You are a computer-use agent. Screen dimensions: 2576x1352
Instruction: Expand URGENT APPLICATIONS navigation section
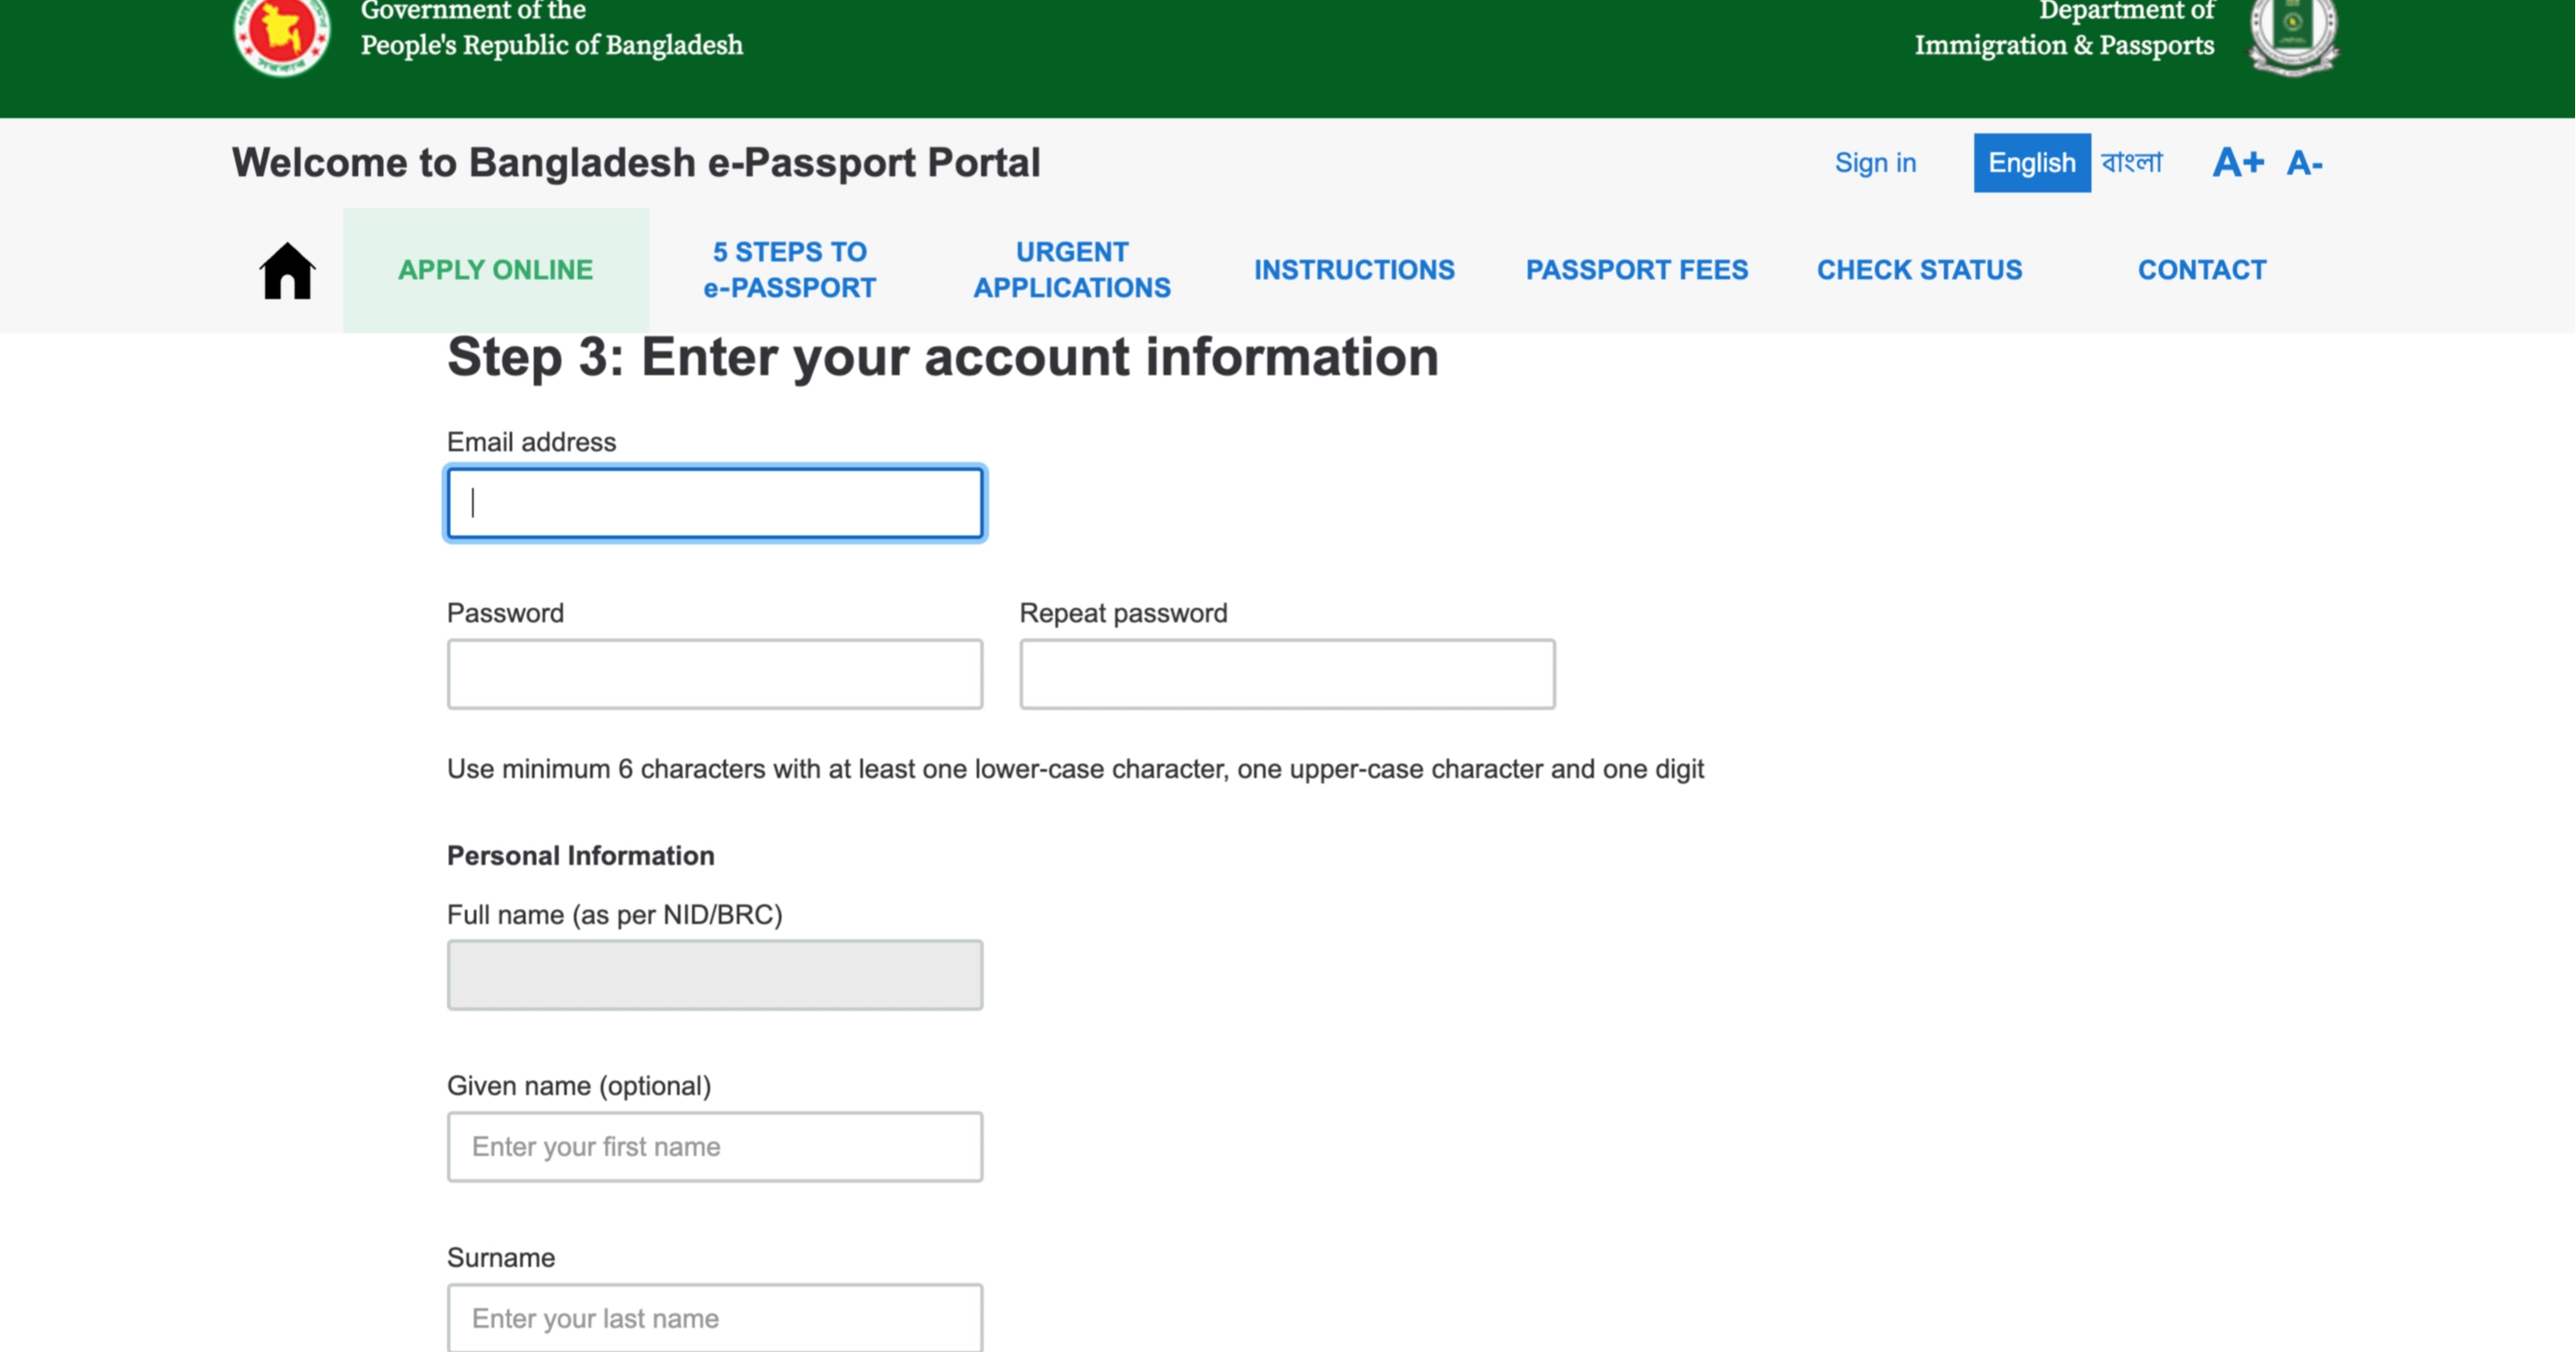click(x=1071, y=270)
